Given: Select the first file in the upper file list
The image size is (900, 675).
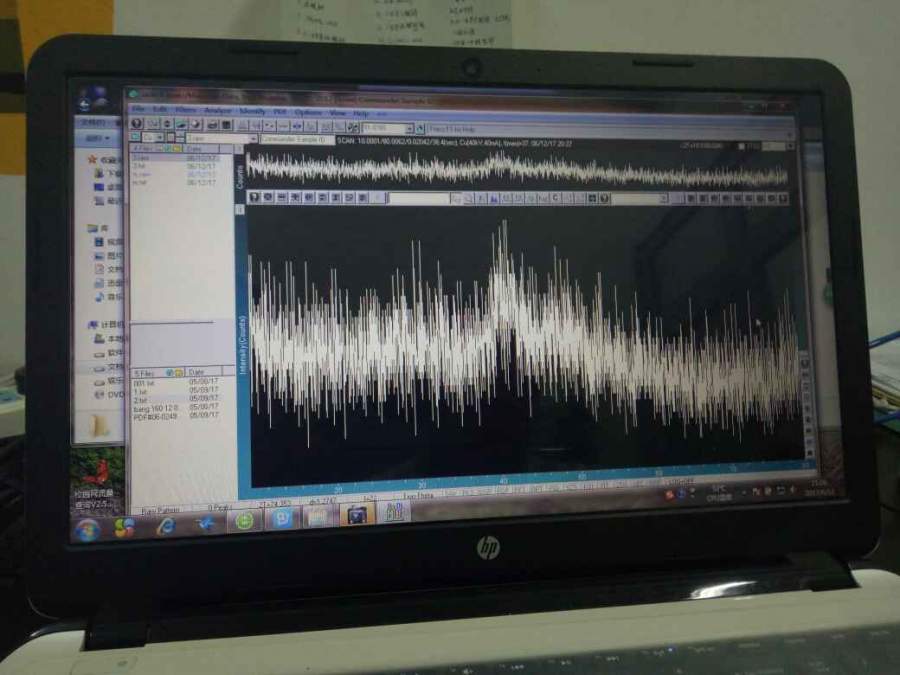Looking at the screenshot, I should click(175, 157).
